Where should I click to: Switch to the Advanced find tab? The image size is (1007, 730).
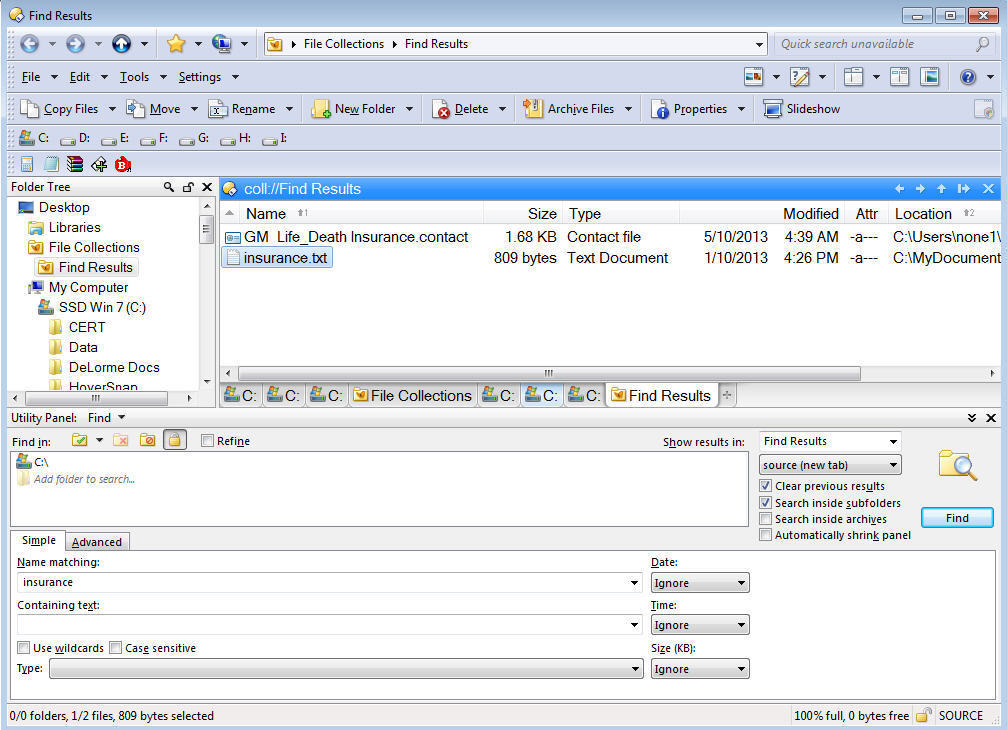point(97,542)
